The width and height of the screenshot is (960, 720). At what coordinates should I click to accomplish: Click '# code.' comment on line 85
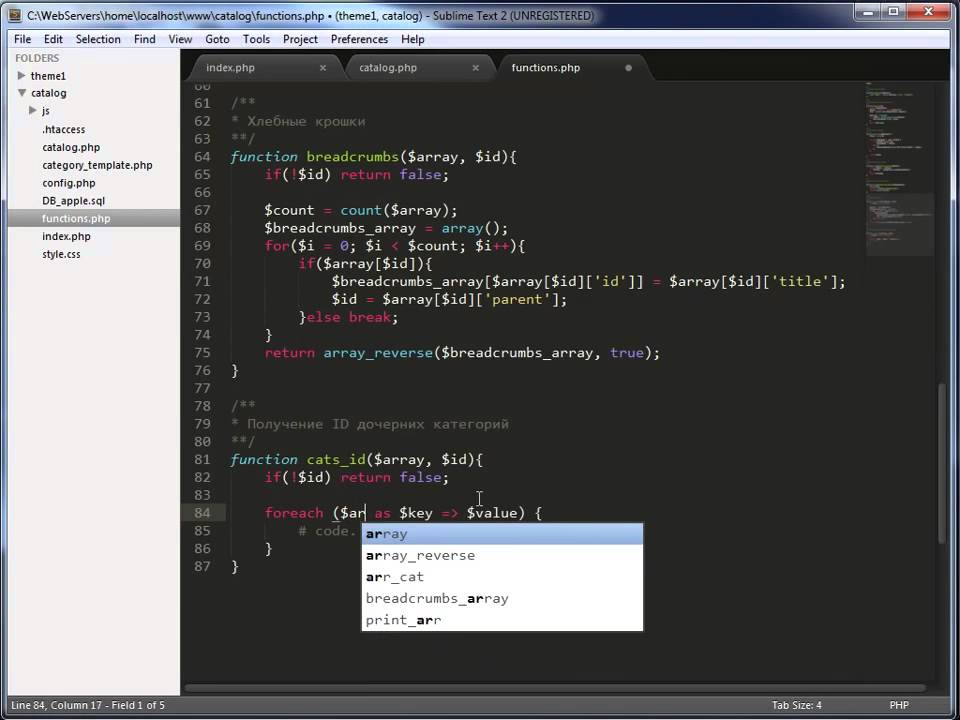[x=327, y=531]
